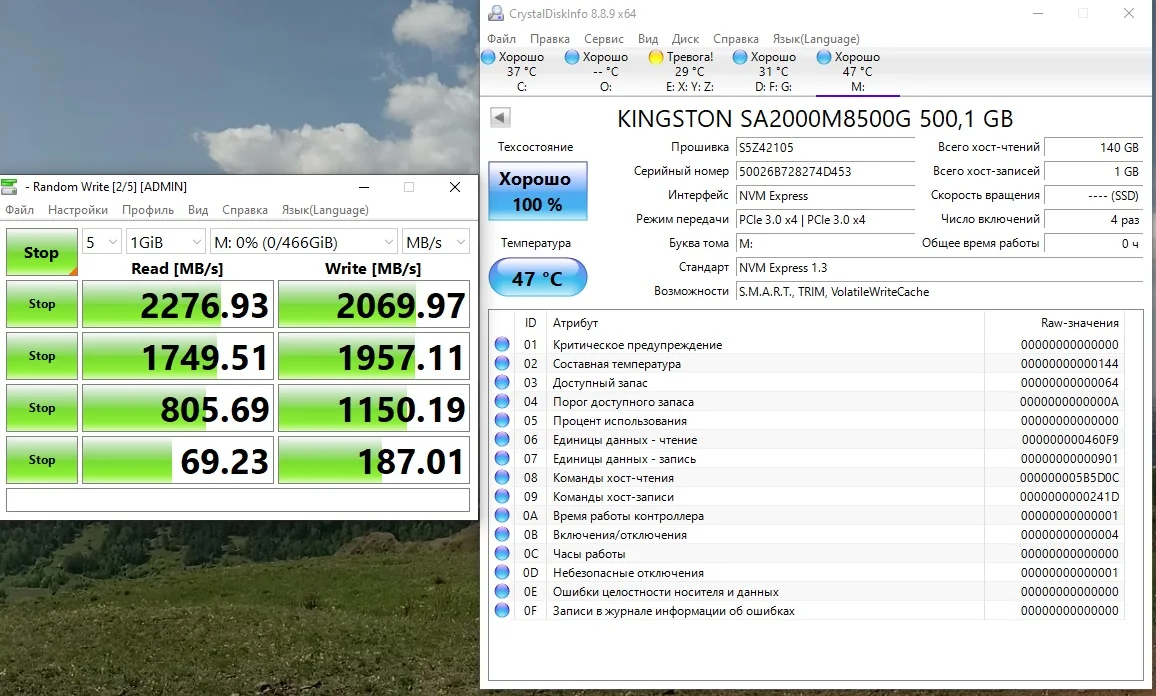The height and width of the screenshot is (696, 1156).
Task: Click the Raw-значения column header
Action: tap(1052, 322)
